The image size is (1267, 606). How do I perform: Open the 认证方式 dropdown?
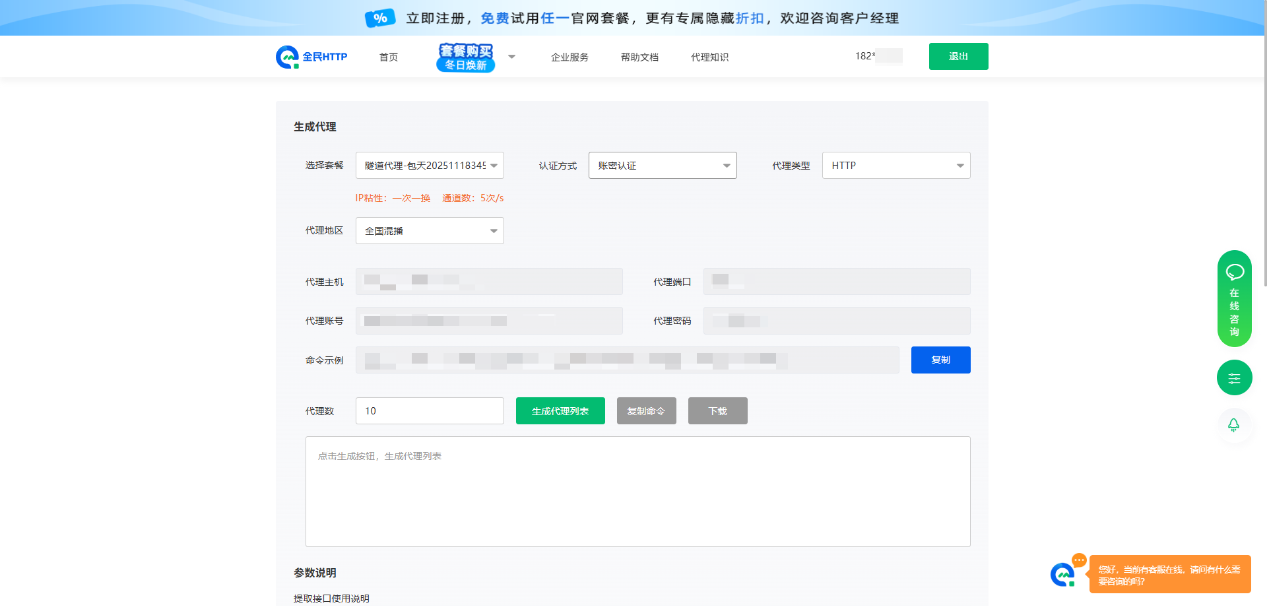(x=662, y=166)
